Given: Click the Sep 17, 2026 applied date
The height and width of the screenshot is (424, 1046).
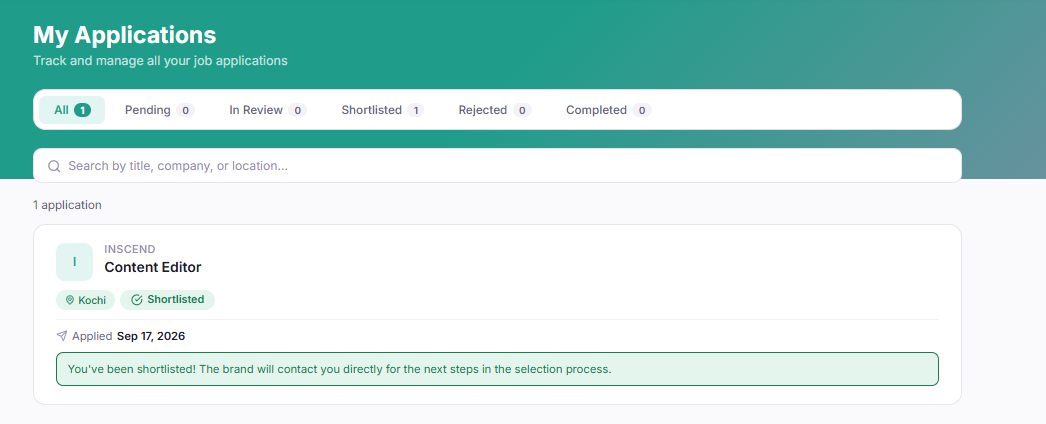Looking at the screenshot, I should click(151, 336).
